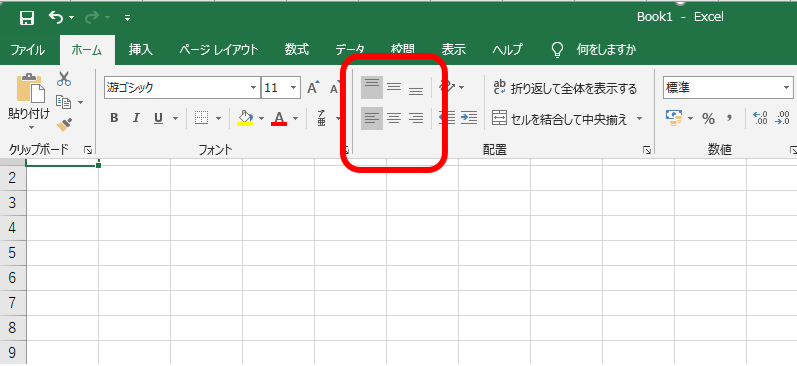Image resolution: width=797 pixels, height=366 pixels.
Task: Apply red font color A
Action: (279, 118)
